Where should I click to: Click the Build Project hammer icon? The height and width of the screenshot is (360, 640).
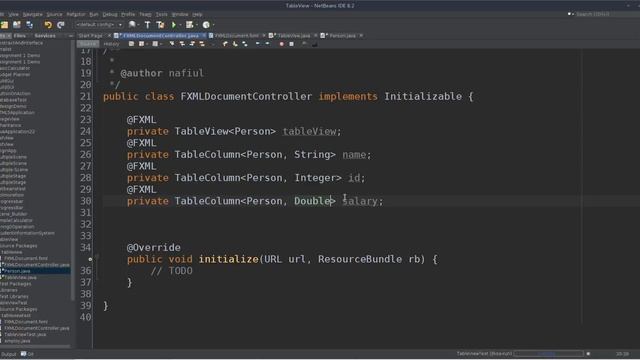coord(147,25)
